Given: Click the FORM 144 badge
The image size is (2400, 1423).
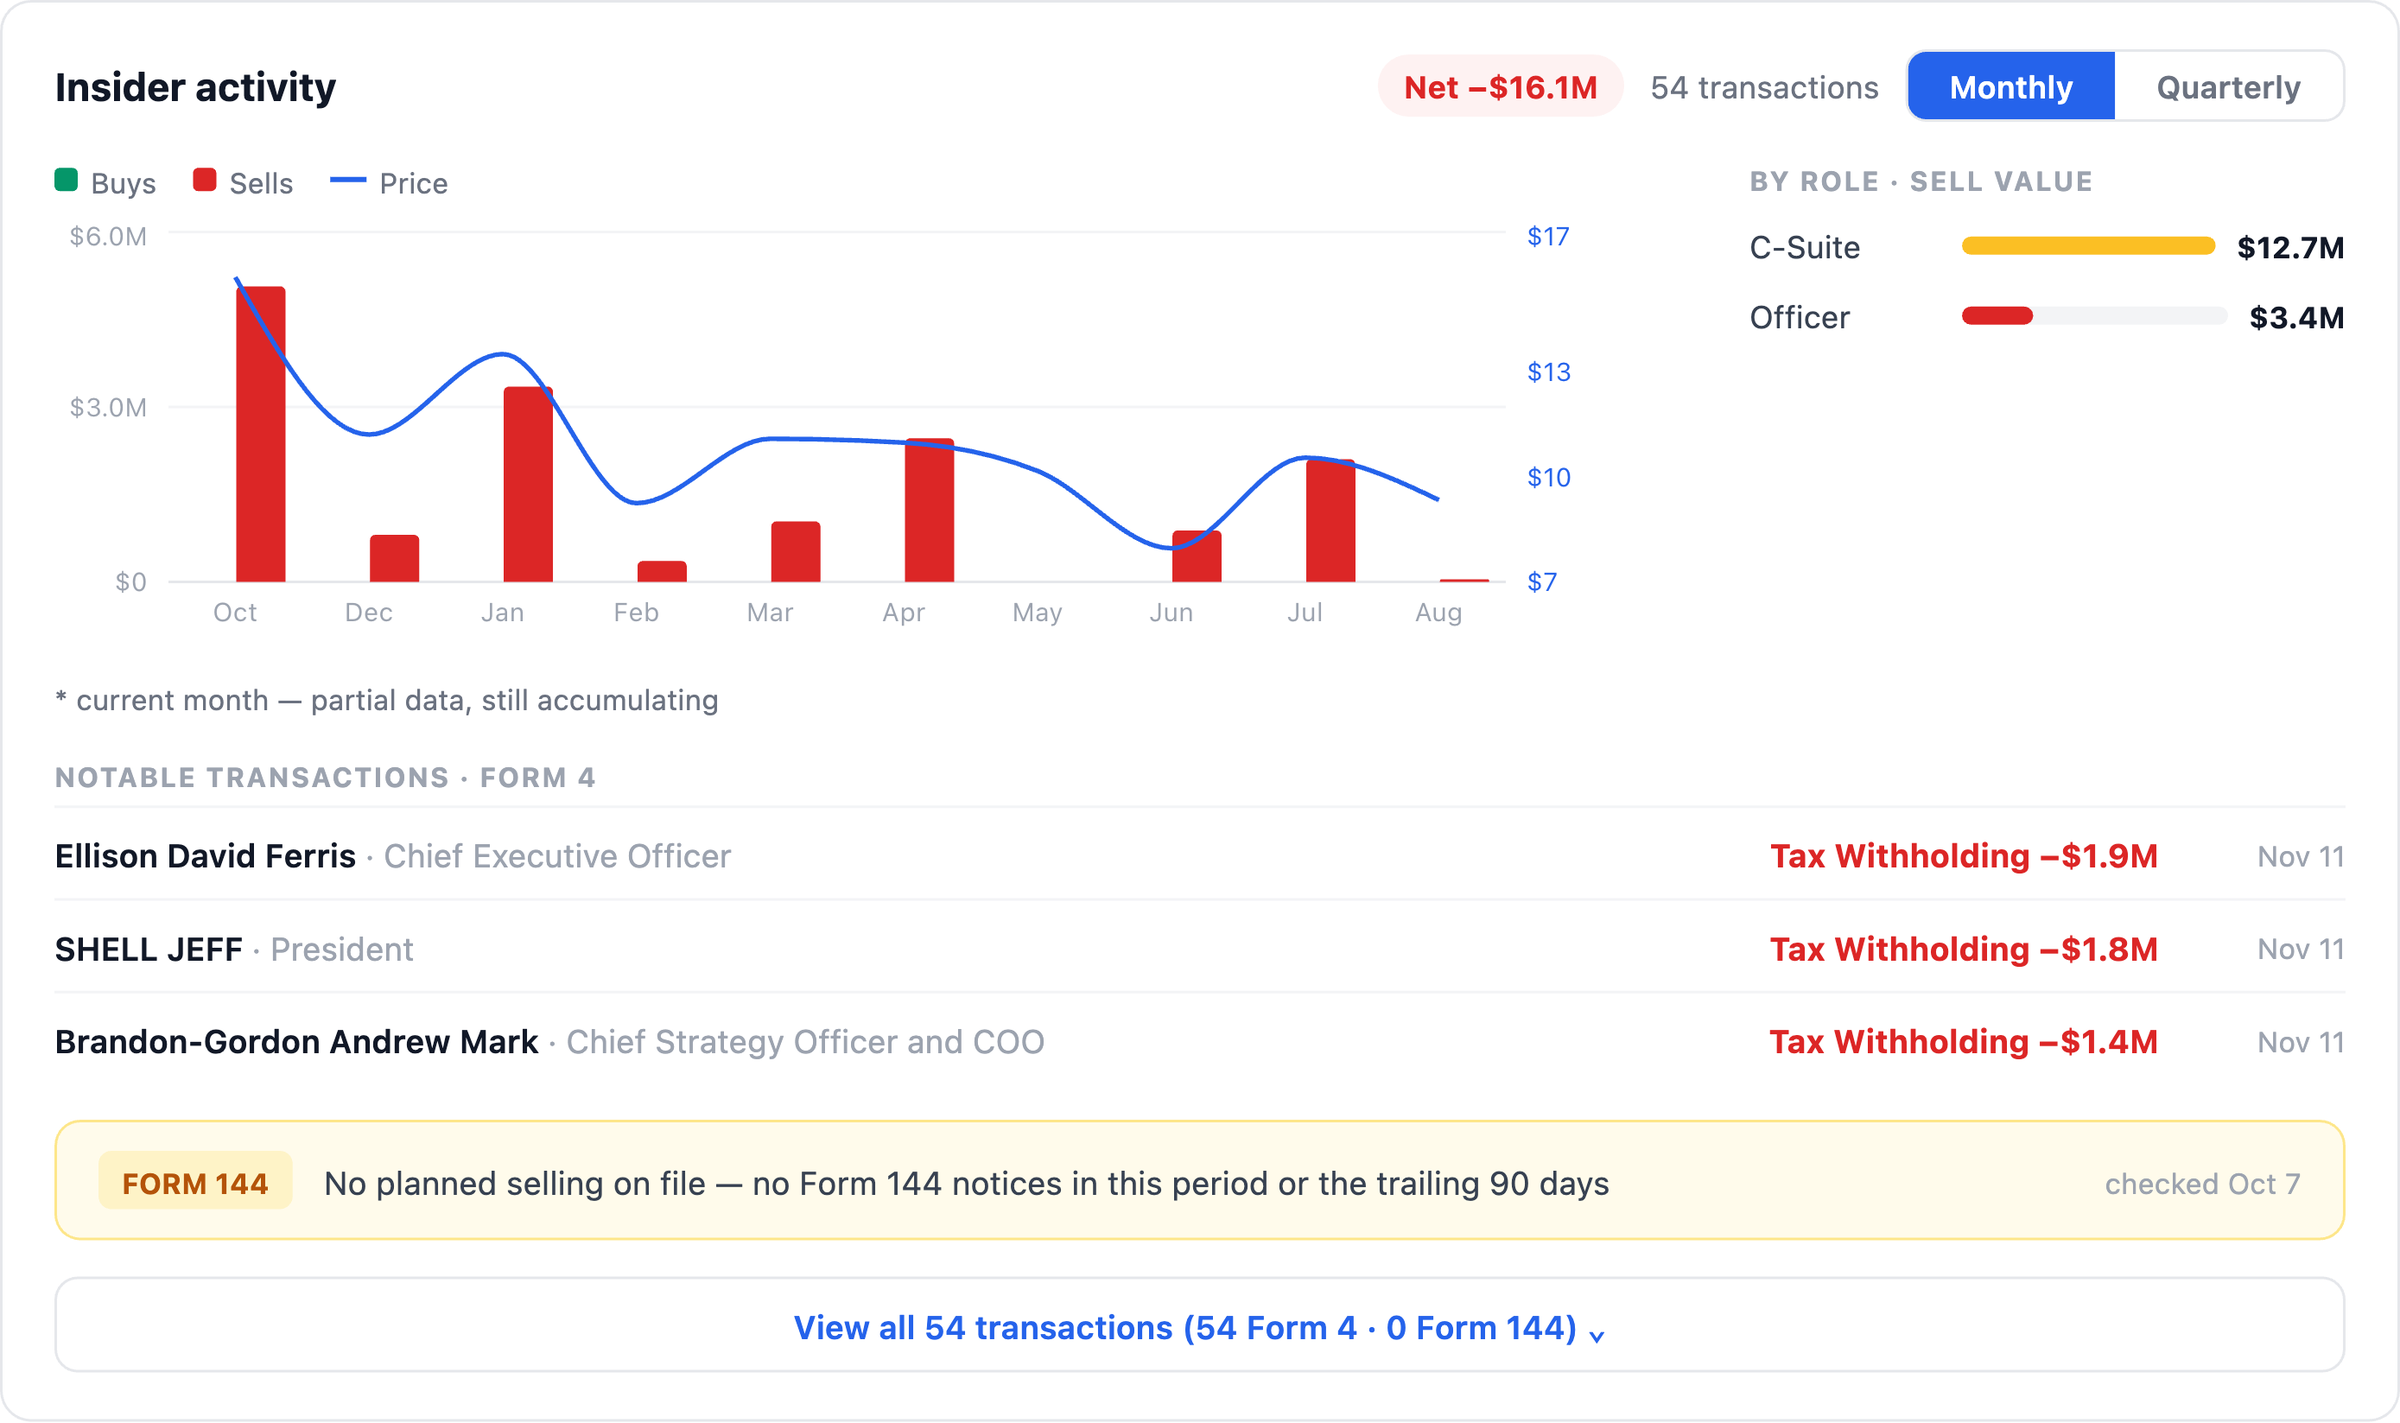Looking at the screenshot, I should [195, 1182].
